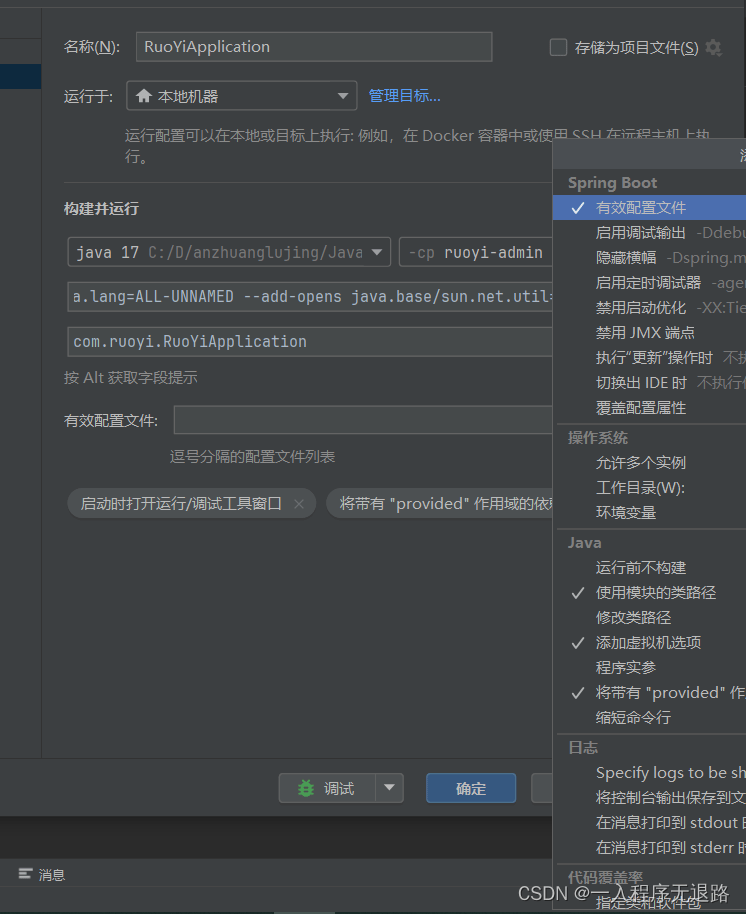Select 环境变量 menu entry
The width and height of the screenshot is (746, 914).
pos(649,513)
